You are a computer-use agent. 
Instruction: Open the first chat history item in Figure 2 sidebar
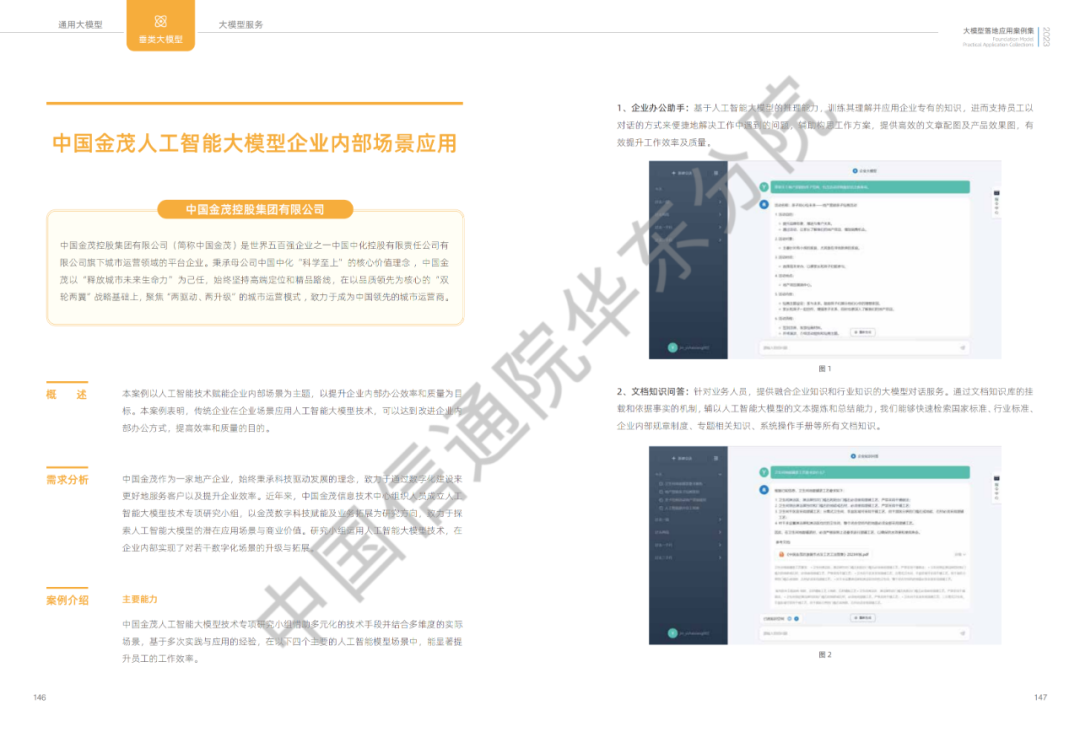681,483
